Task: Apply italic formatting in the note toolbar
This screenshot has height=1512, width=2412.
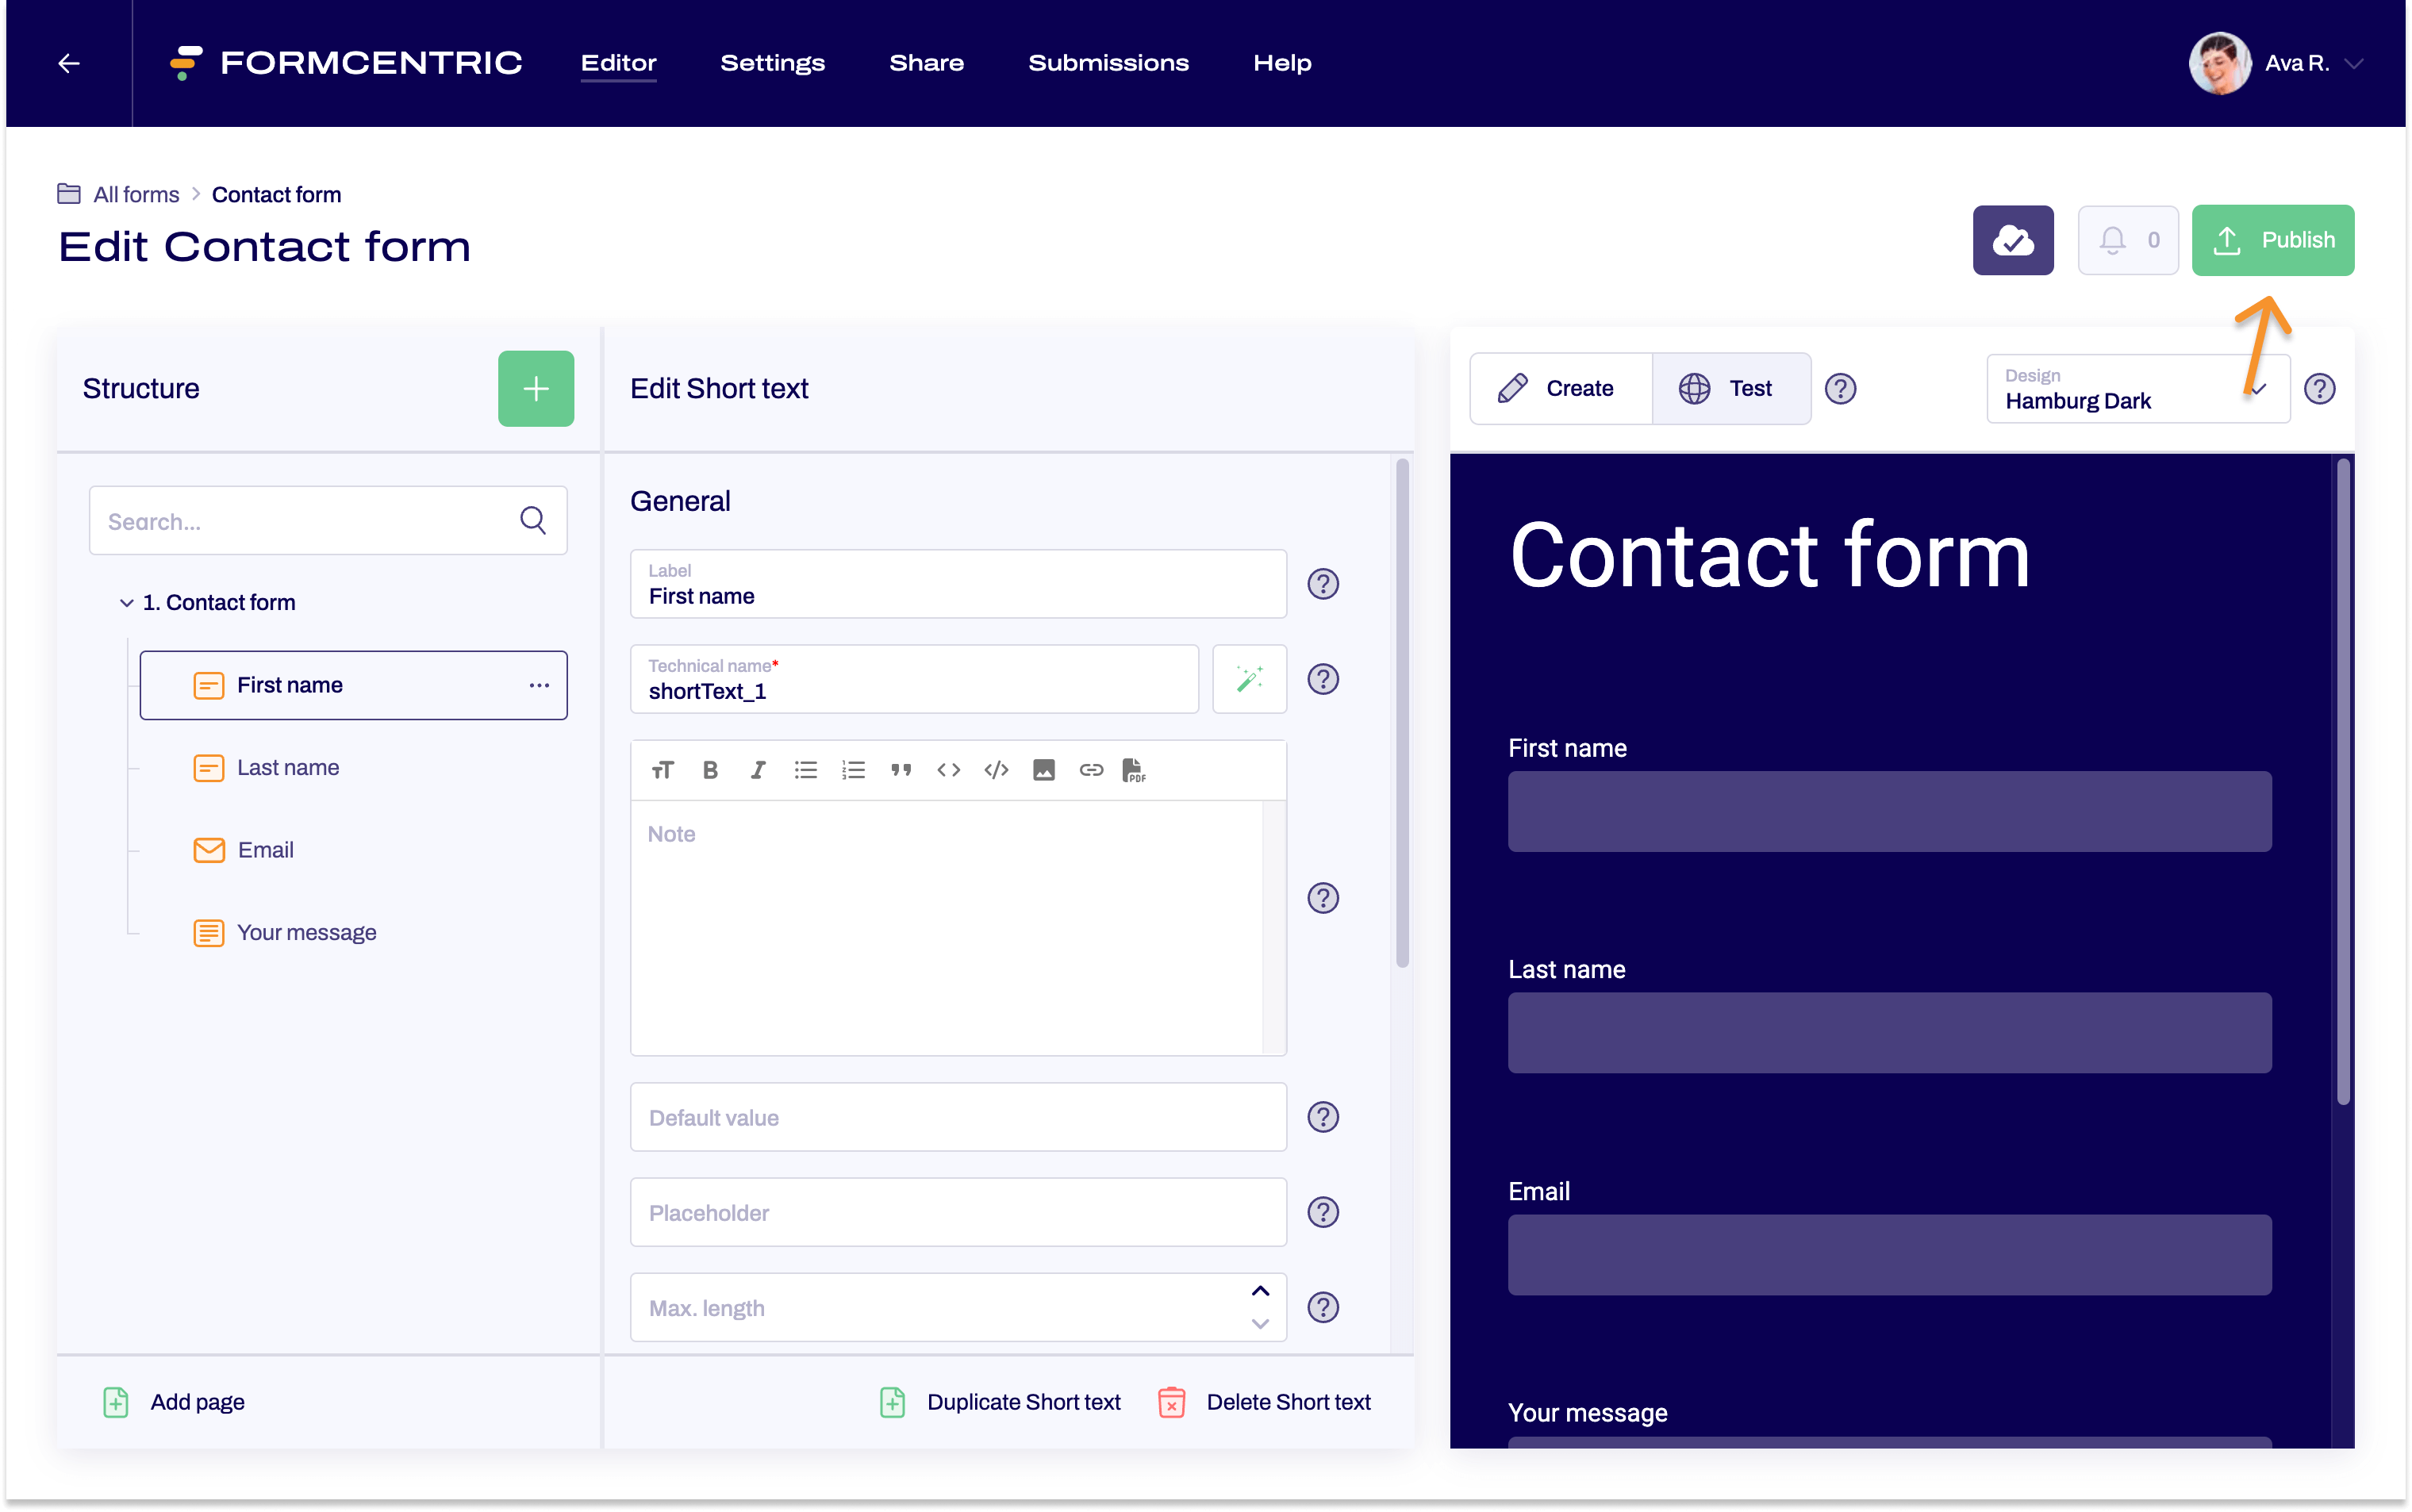Action: pos(758,769)
